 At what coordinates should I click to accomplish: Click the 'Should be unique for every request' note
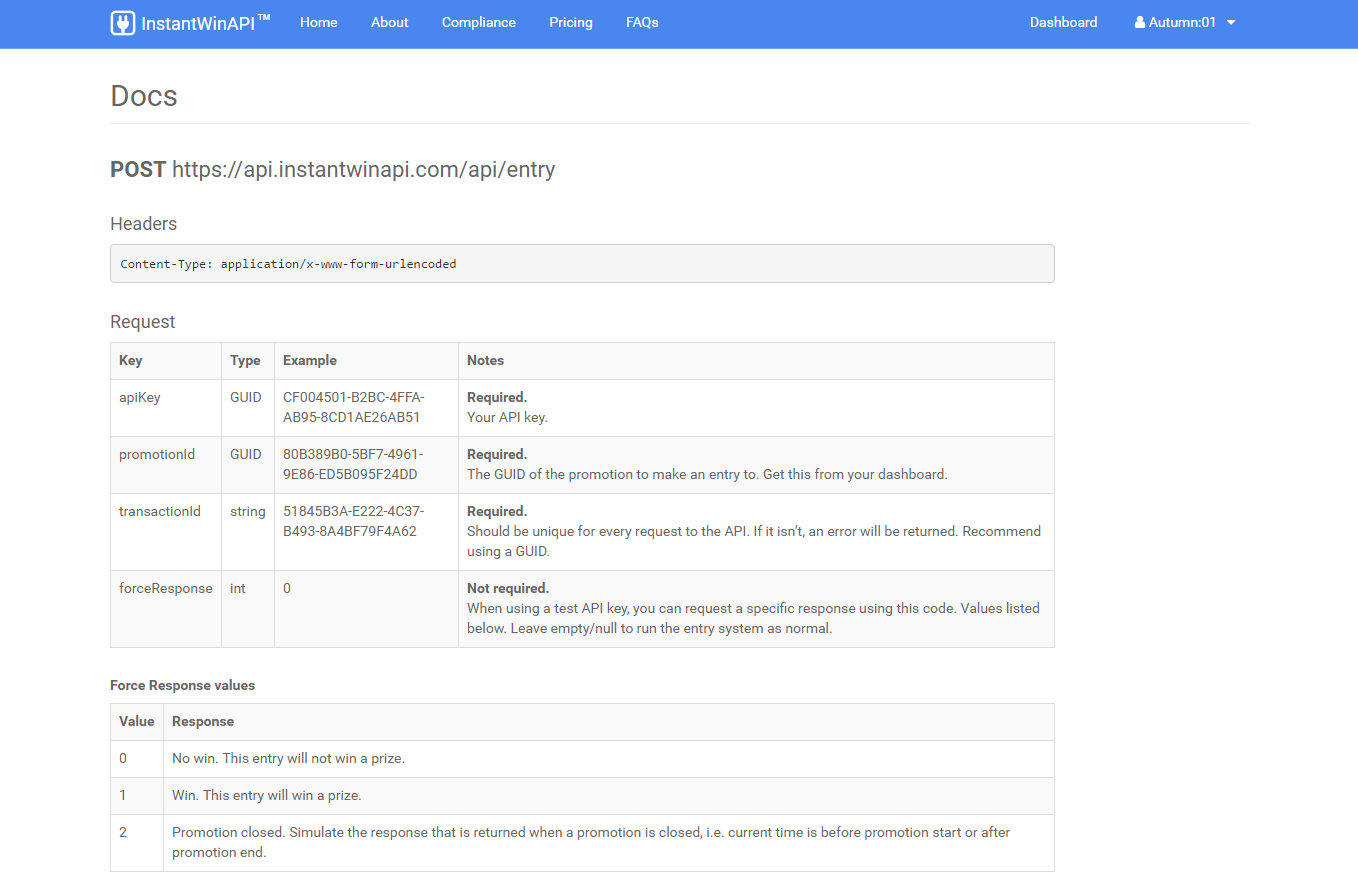pyautogui.click(x=754, y=541)
